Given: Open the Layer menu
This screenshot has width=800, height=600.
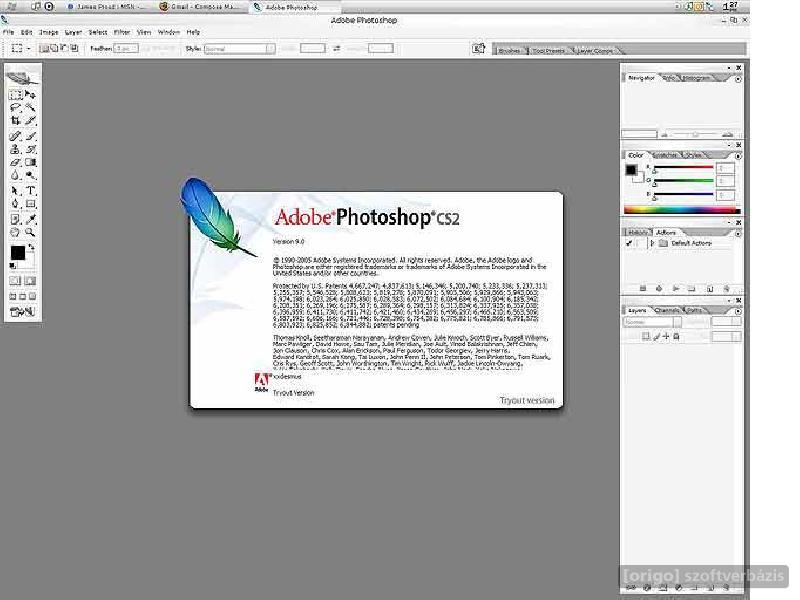Looking at the screenshot, I should click(x=73, y=32).
